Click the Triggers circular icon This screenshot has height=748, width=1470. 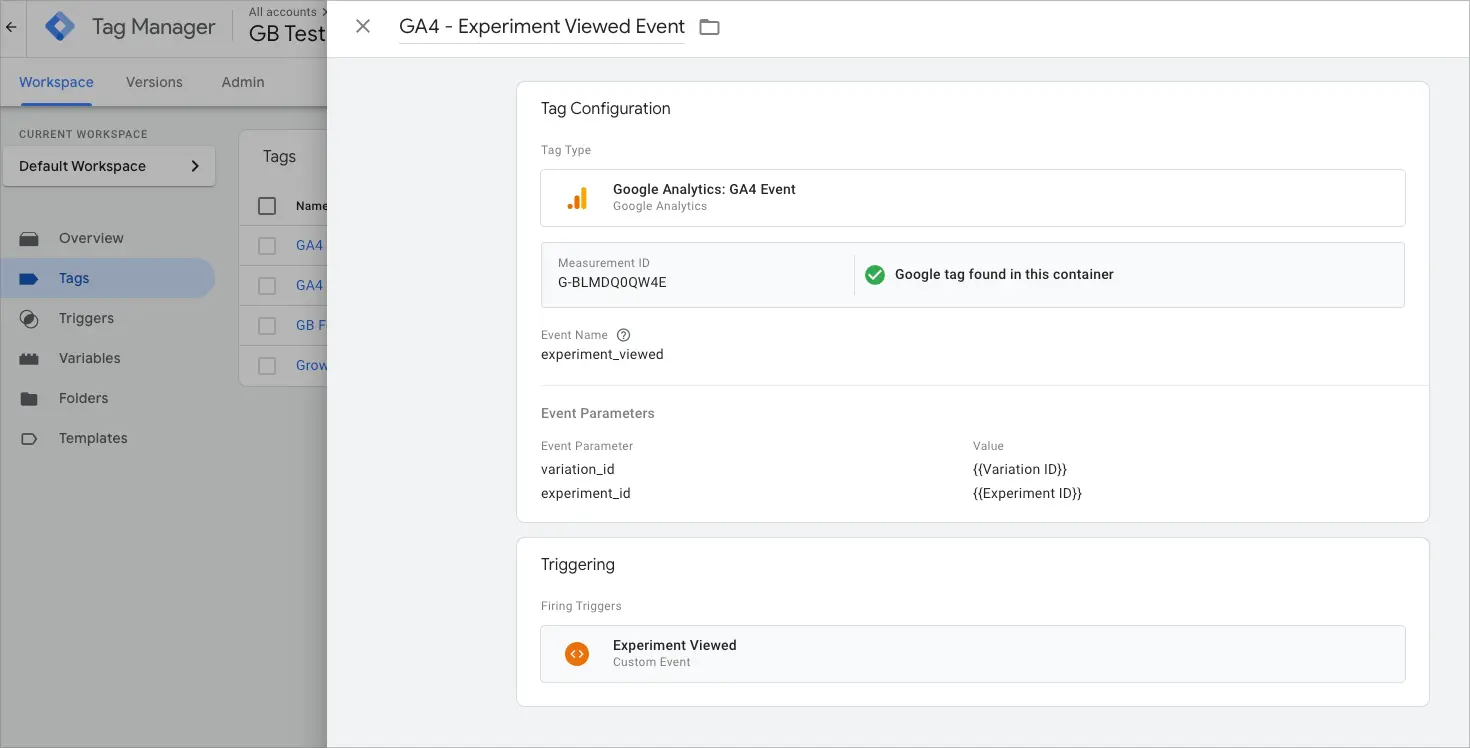tap(29, 319)
